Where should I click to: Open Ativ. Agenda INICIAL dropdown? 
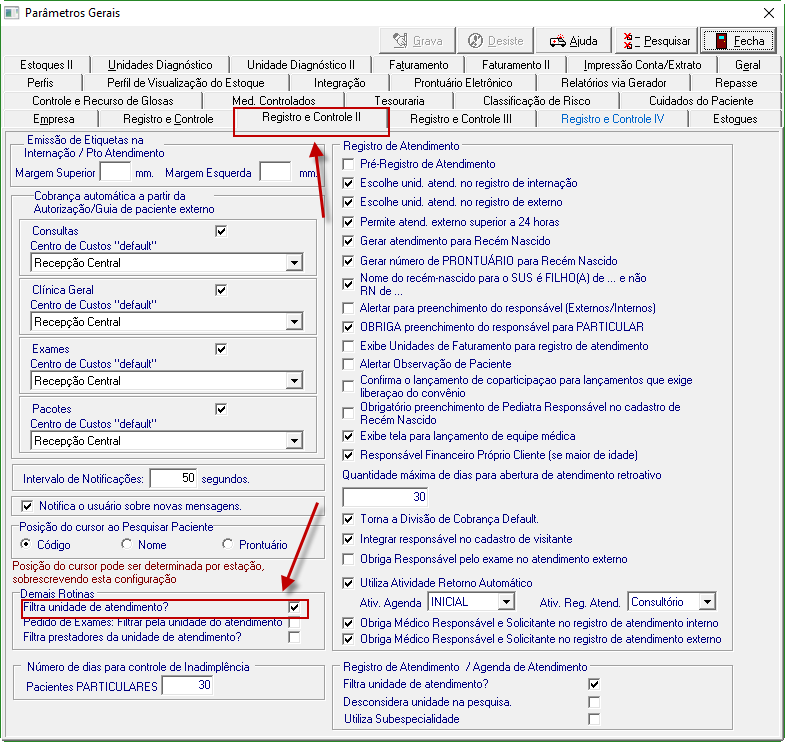(x=506, y=602)
